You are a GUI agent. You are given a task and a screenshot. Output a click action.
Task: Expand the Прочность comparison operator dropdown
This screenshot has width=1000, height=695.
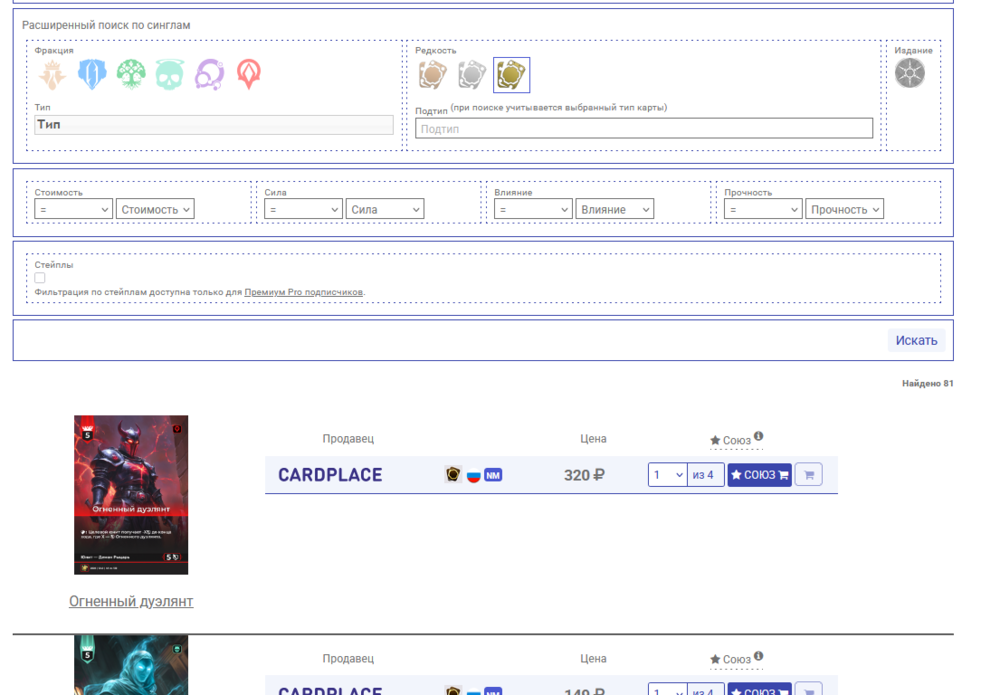(763, 209)
